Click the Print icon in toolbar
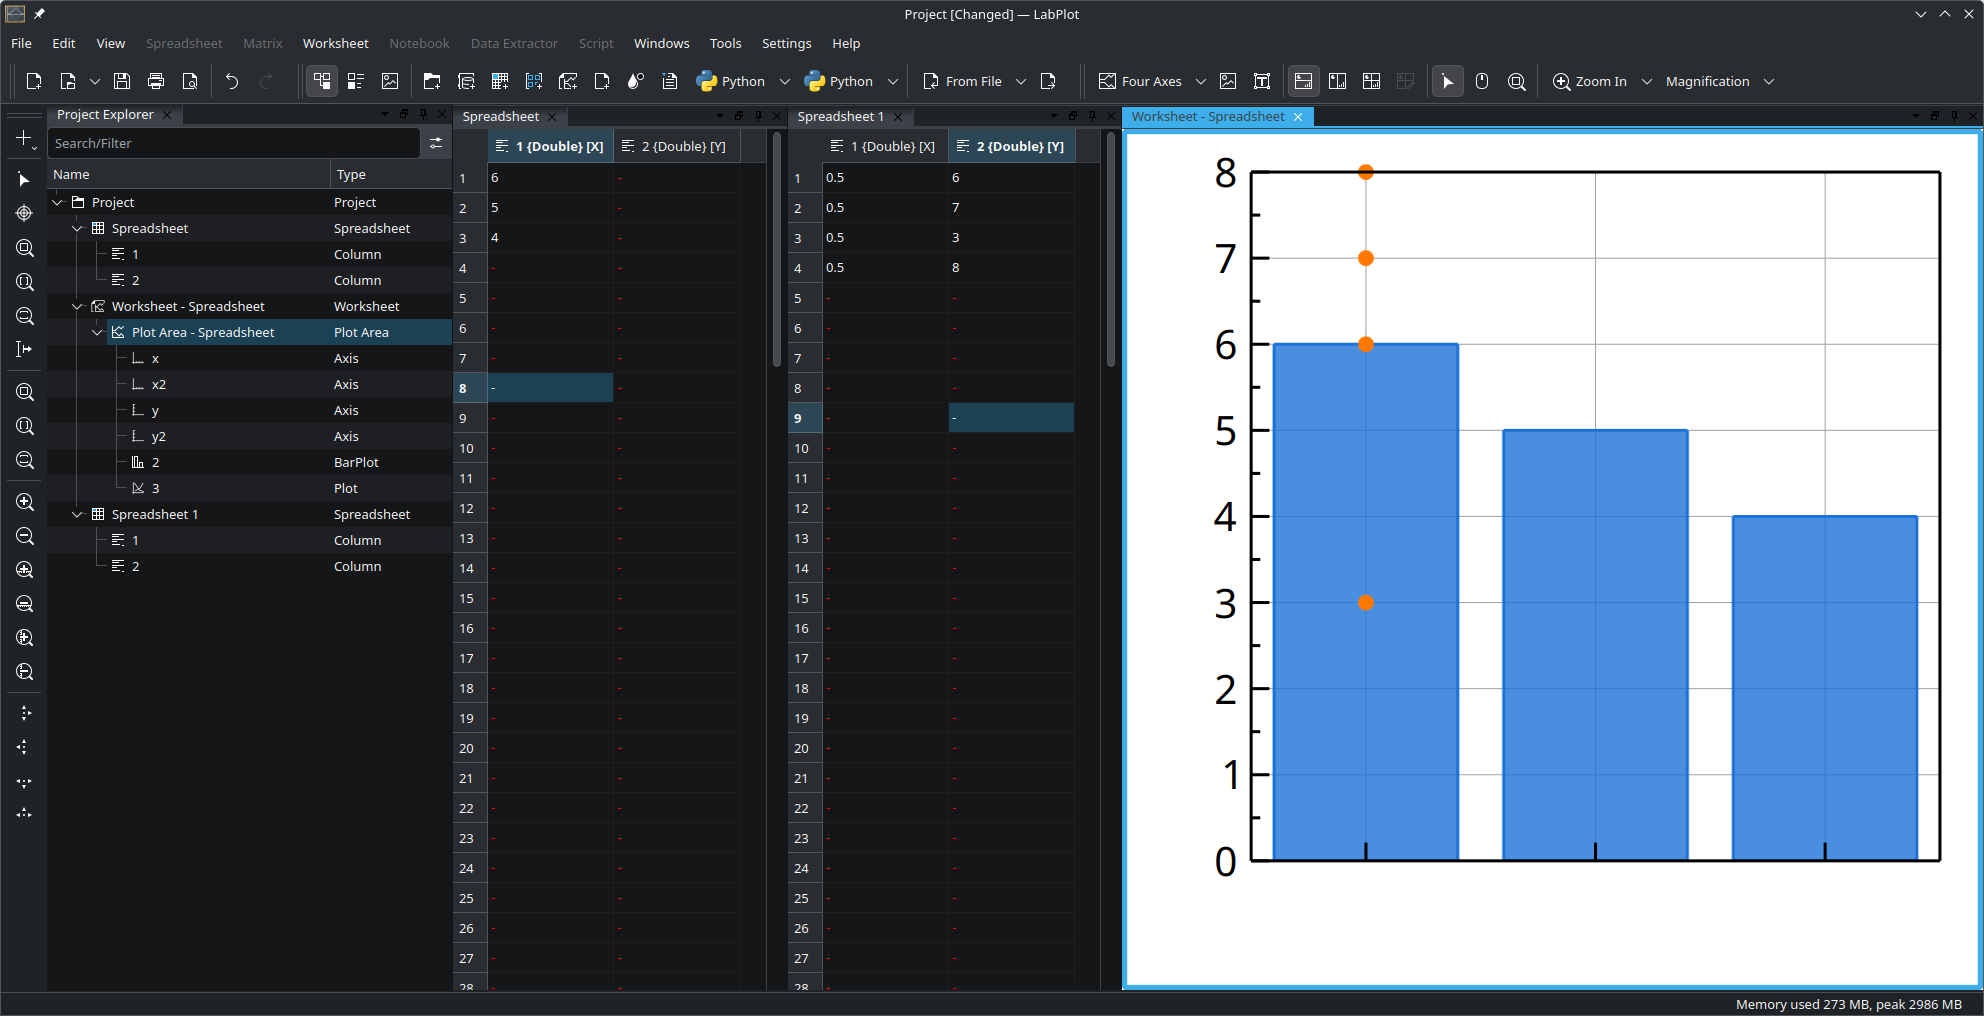This screenshot has width=1984, height=1016. (156, 82)
